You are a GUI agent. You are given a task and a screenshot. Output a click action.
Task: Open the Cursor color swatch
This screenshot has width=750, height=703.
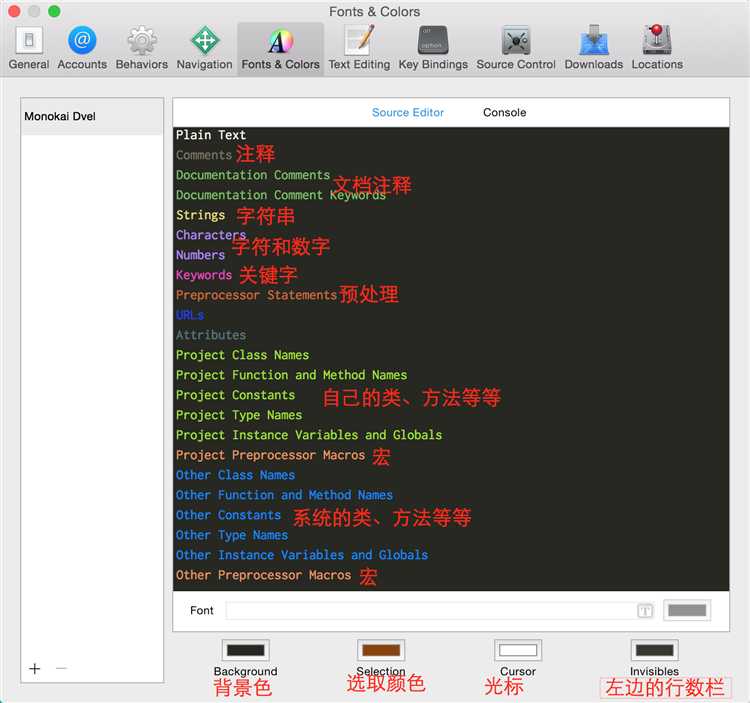[518, 650]
